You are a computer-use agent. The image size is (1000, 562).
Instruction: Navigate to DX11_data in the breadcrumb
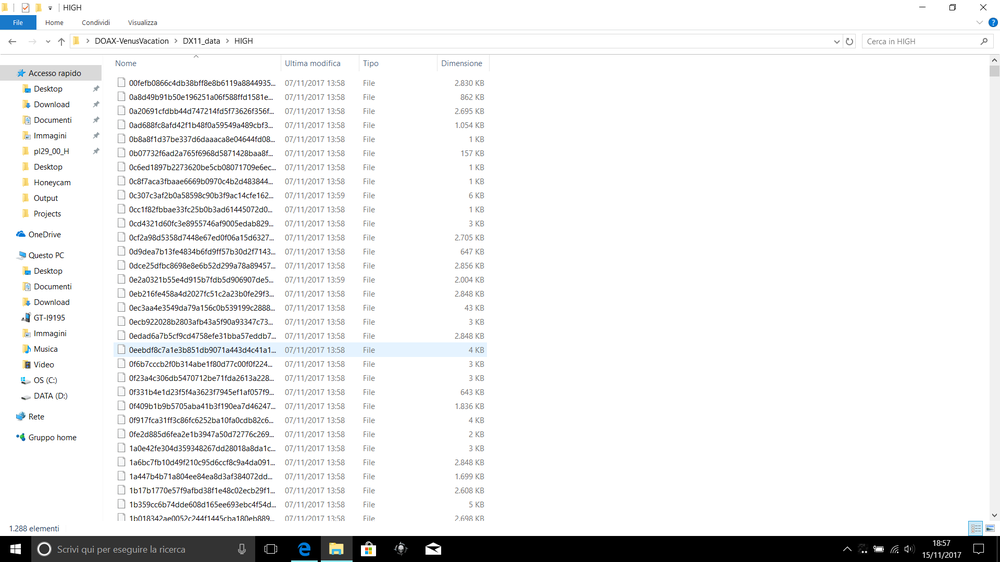click(x=201, y=41)
